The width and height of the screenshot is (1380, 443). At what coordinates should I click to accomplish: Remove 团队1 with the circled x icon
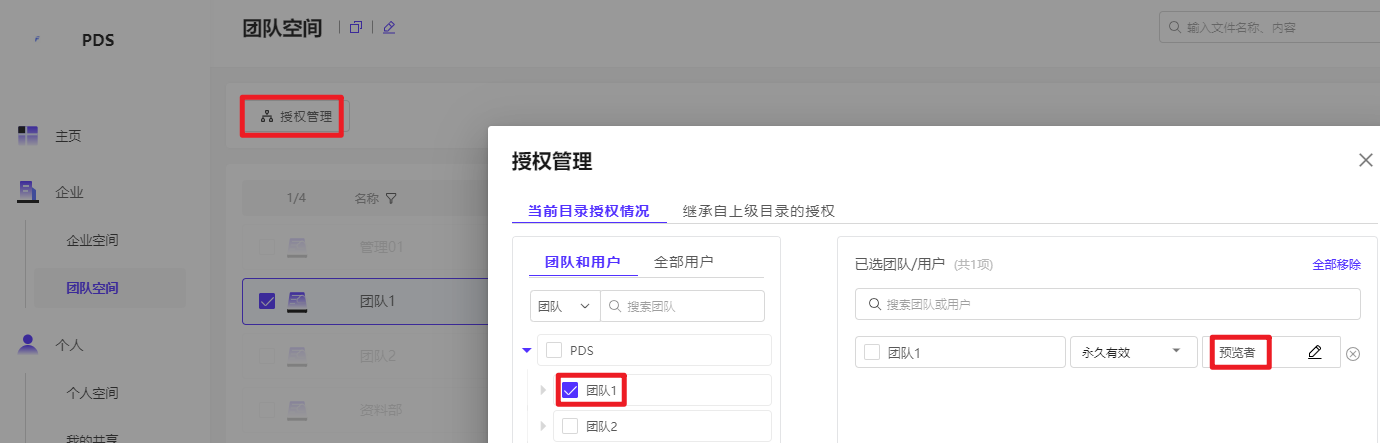1353,353
